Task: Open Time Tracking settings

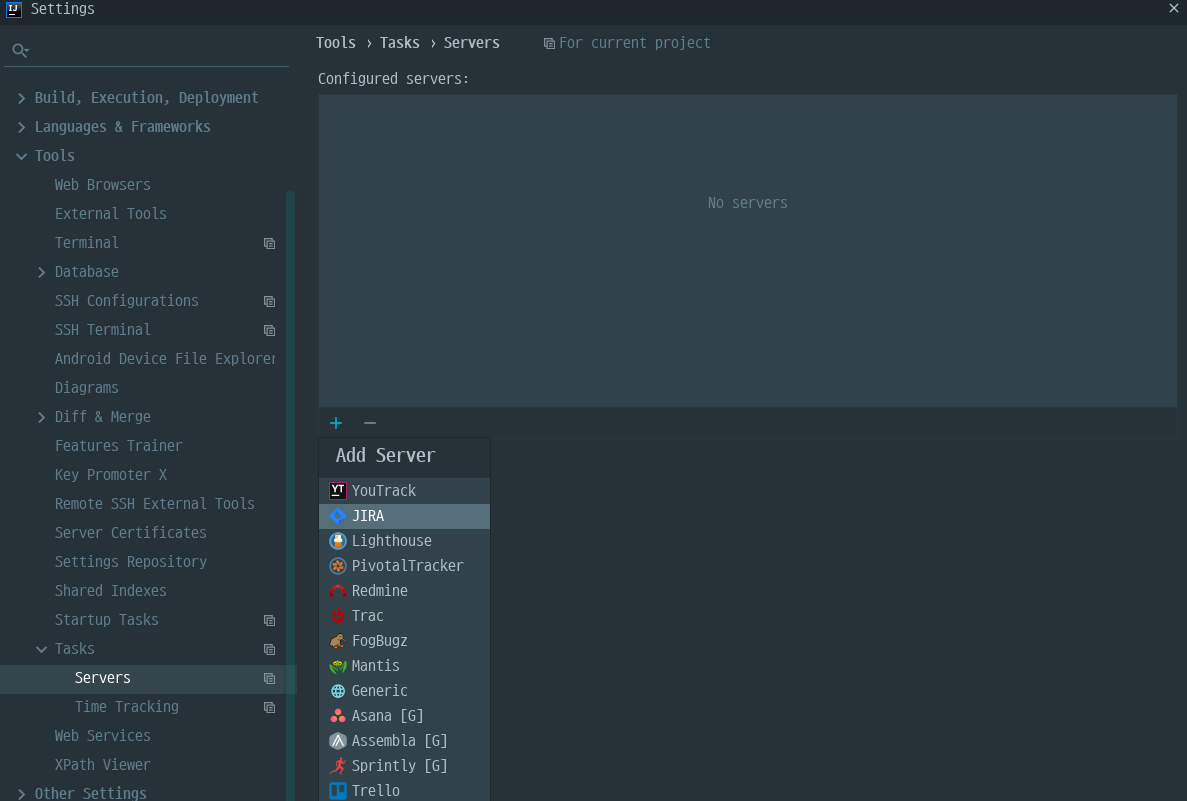Action: (x=126, y=706)
